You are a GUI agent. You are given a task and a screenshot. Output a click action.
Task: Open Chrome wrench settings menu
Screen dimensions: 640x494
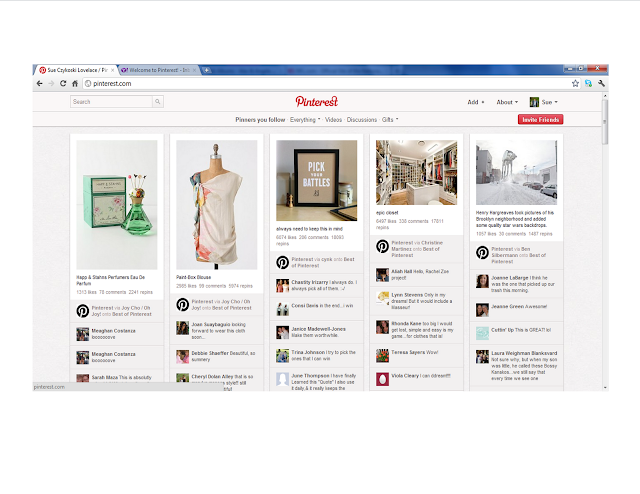coord(601,83)
